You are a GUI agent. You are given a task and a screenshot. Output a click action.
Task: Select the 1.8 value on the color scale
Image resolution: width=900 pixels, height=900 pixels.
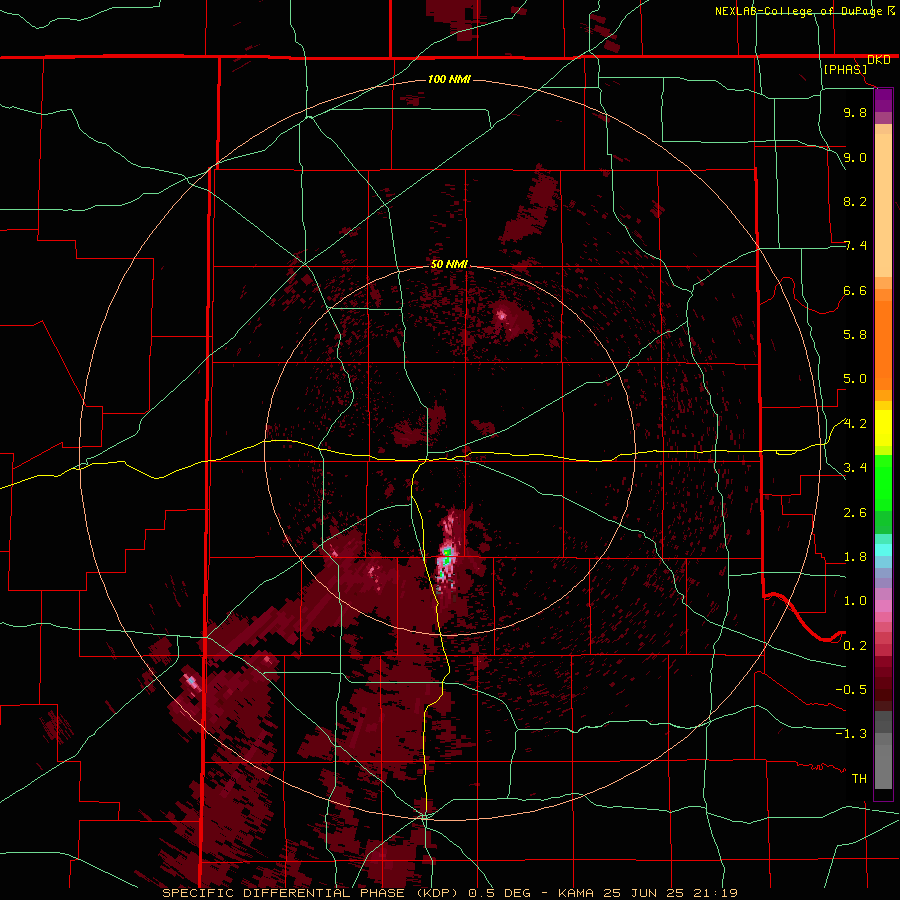[x=855, y=557]
